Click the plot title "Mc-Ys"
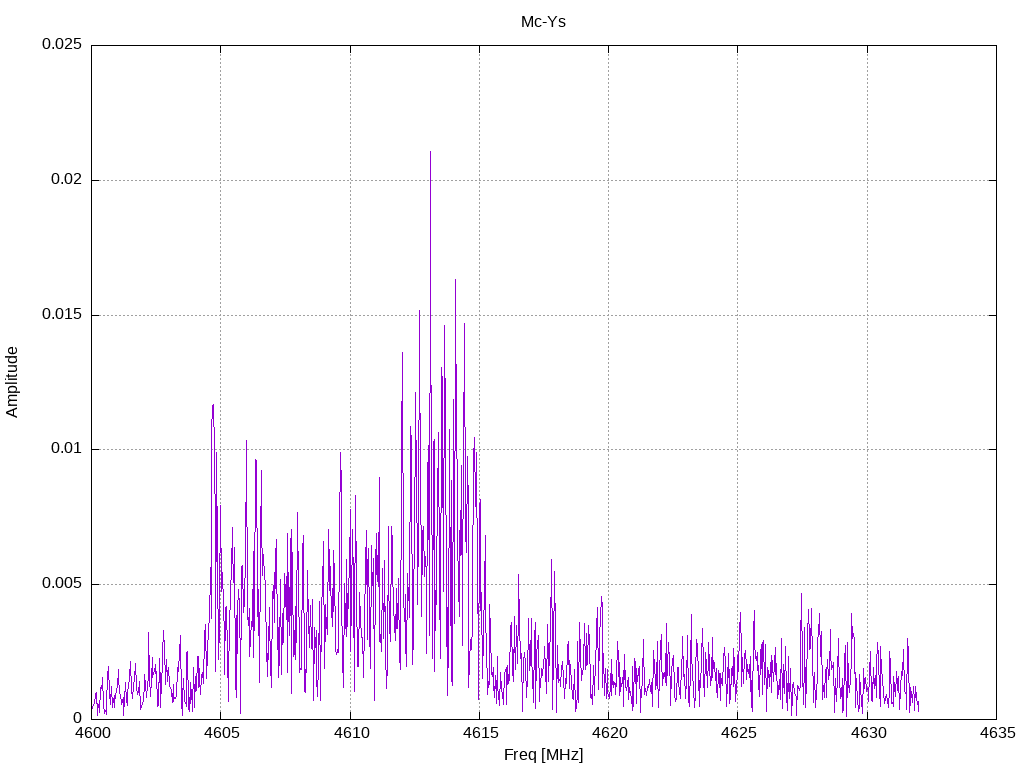Screen dimensions: 1024x768 pyautogui.click(x=543, y=21)
